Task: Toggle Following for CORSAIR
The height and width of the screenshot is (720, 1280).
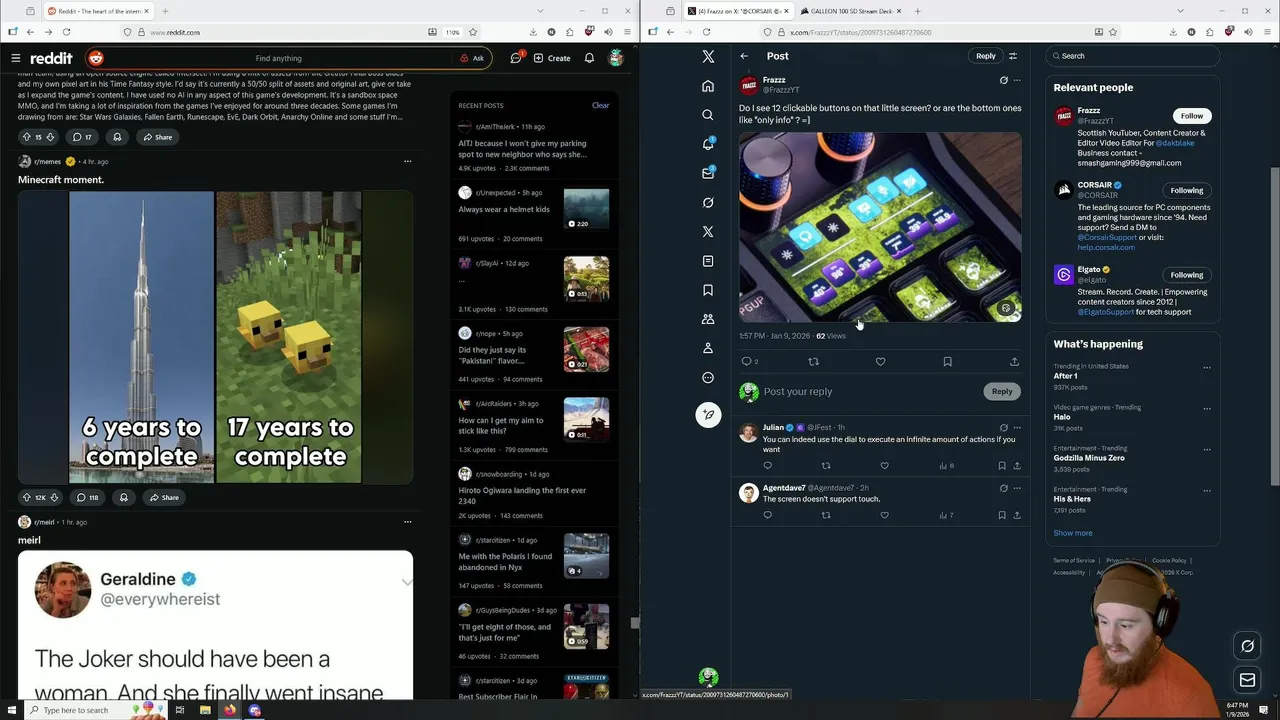Action: pos(1187,190)
